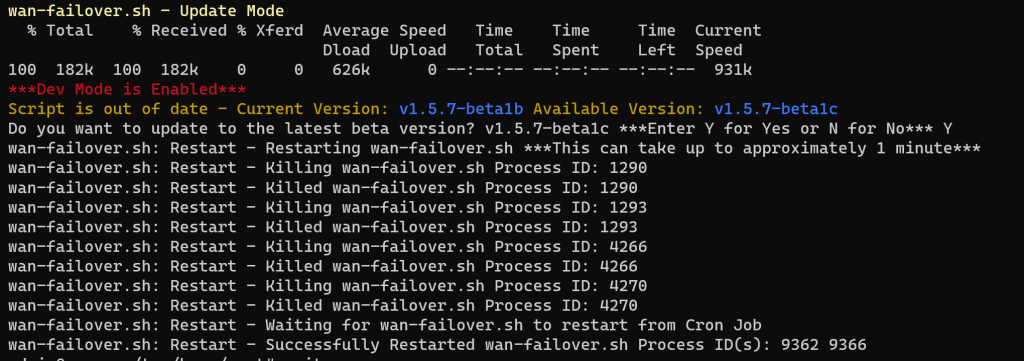The width and height of the screenshot is (1024, 361).
Task: Click the 'Killing' line for Process ID 1290
Action: point(327,168)
